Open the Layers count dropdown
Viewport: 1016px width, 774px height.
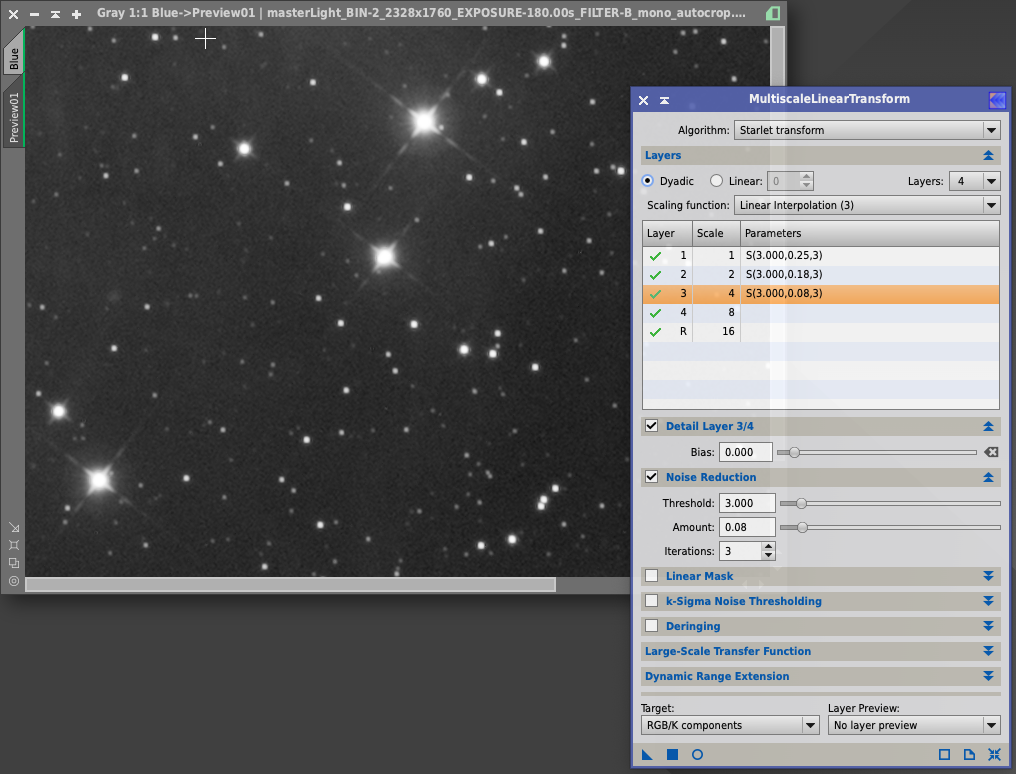975,181
